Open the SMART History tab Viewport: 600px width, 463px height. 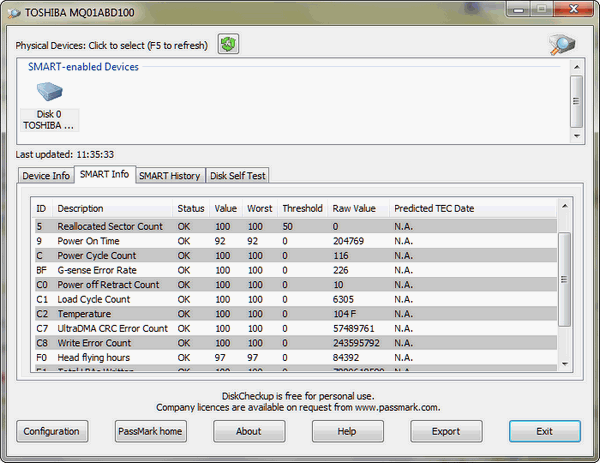[x=170, y=176]
